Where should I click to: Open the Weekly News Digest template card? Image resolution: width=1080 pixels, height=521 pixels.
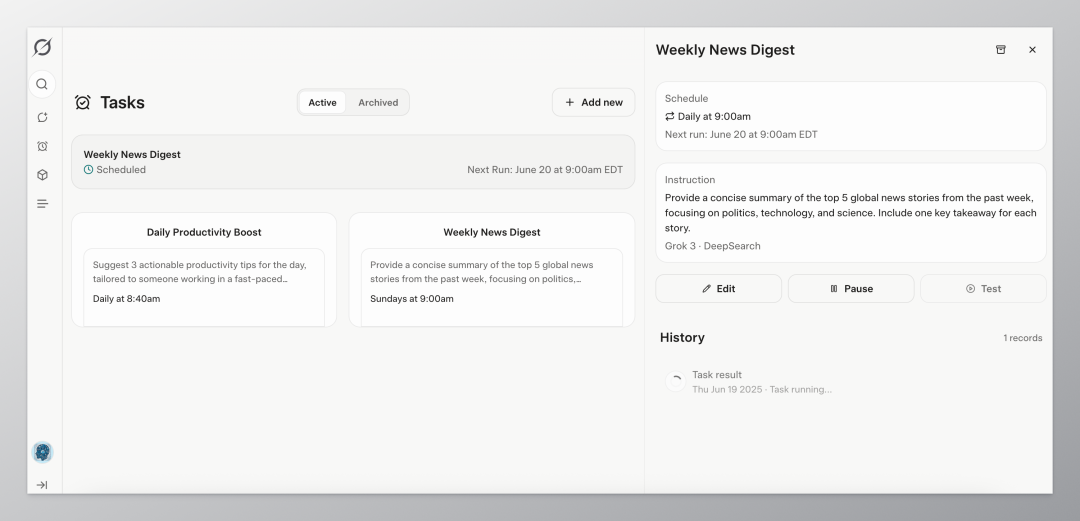tap(492, 269)
